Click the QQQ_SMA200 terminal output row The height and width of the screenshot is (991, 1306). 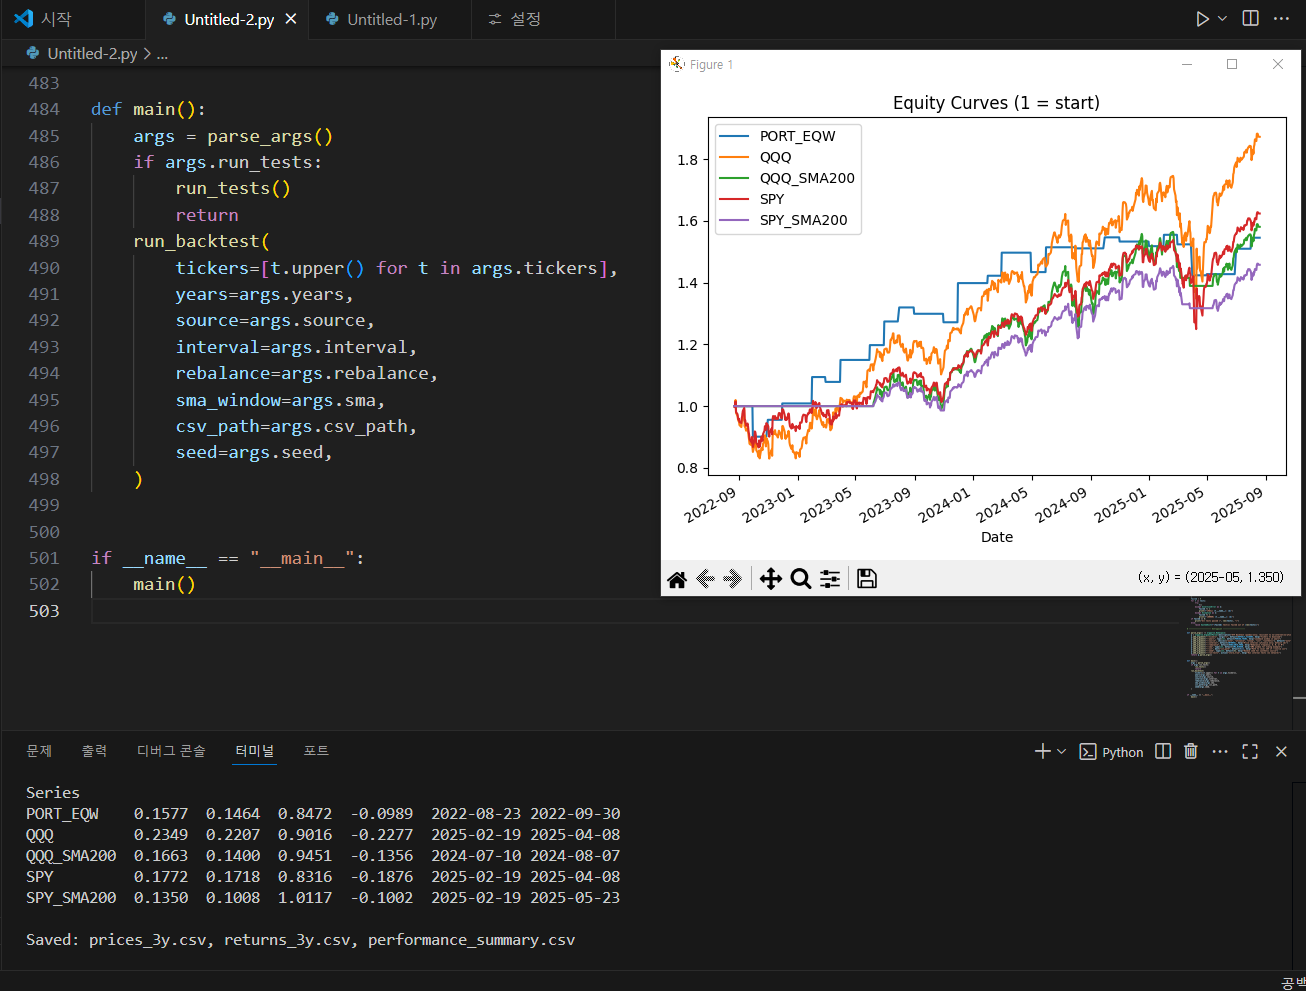coord(323,856)
